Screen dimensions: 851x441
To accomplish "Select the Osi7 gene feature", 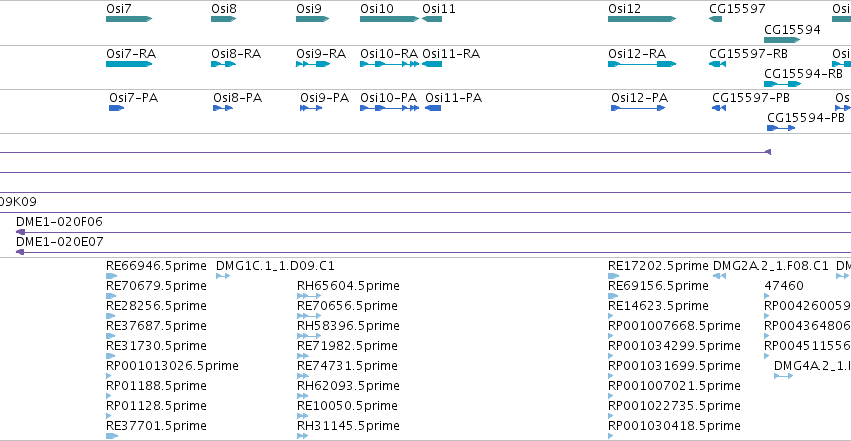I will click(x=129, y=19).
